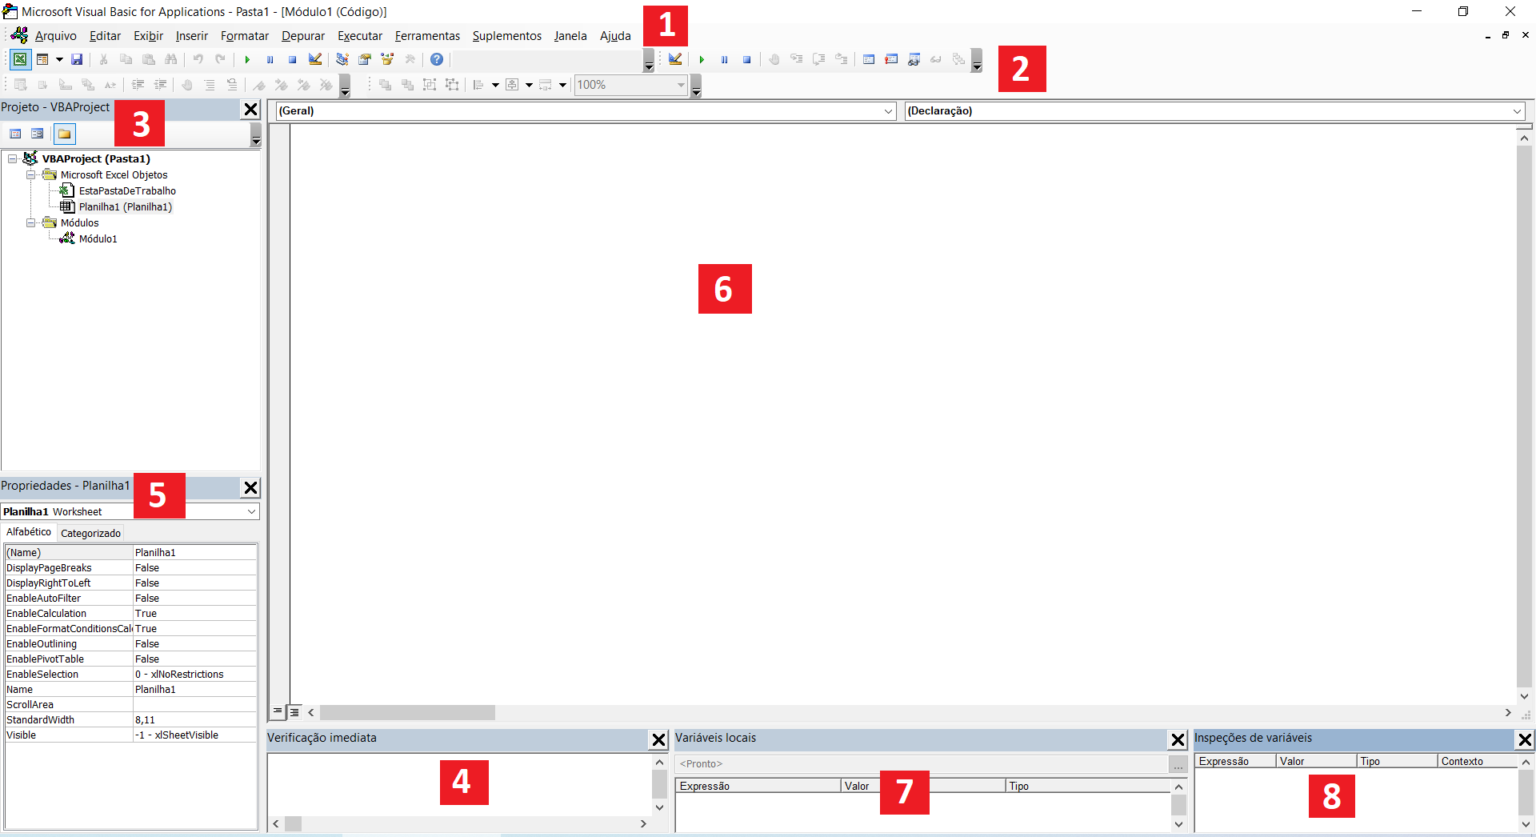Image resolution: width=1536 pixels, height=837 pixels.
Task: Toggle Folders view in the Project panel
Action: [64, 134]
